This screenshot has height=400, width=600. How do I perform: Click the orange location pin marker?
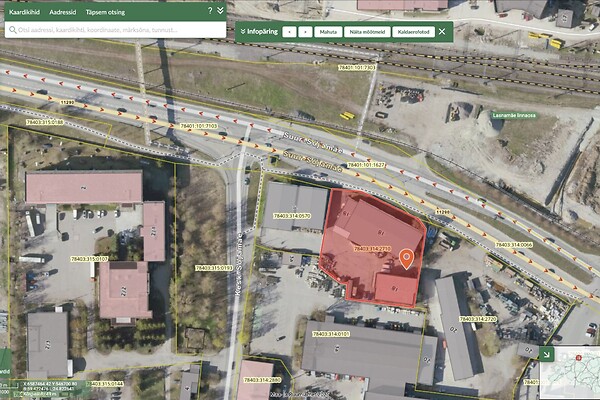pyautogui.click(x=406, y=259)
